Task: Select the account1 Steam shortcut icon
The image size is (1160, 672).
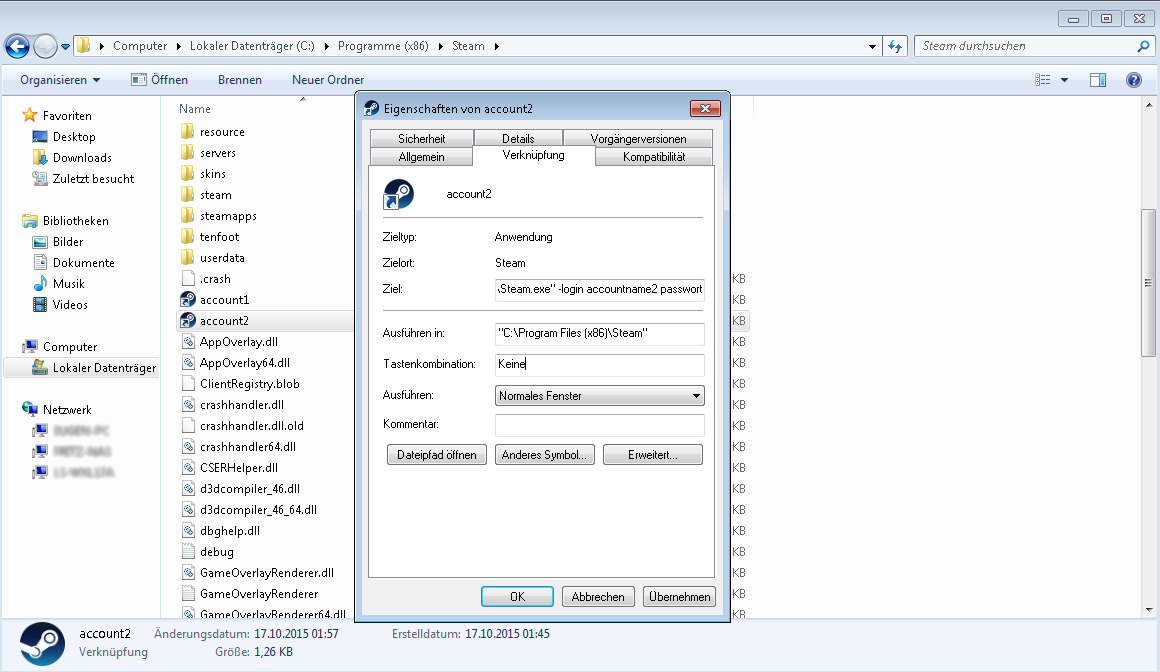Action: (x=188, y=299)
